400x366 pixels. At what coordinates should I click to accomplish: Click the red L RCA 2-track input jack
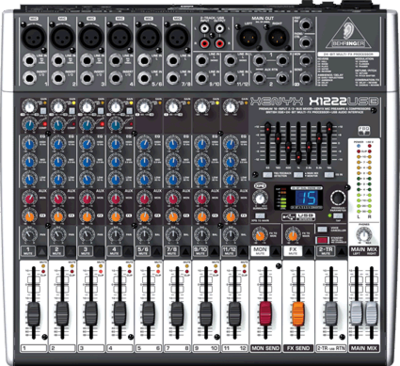pyautogui.click(x=204, y=43)
